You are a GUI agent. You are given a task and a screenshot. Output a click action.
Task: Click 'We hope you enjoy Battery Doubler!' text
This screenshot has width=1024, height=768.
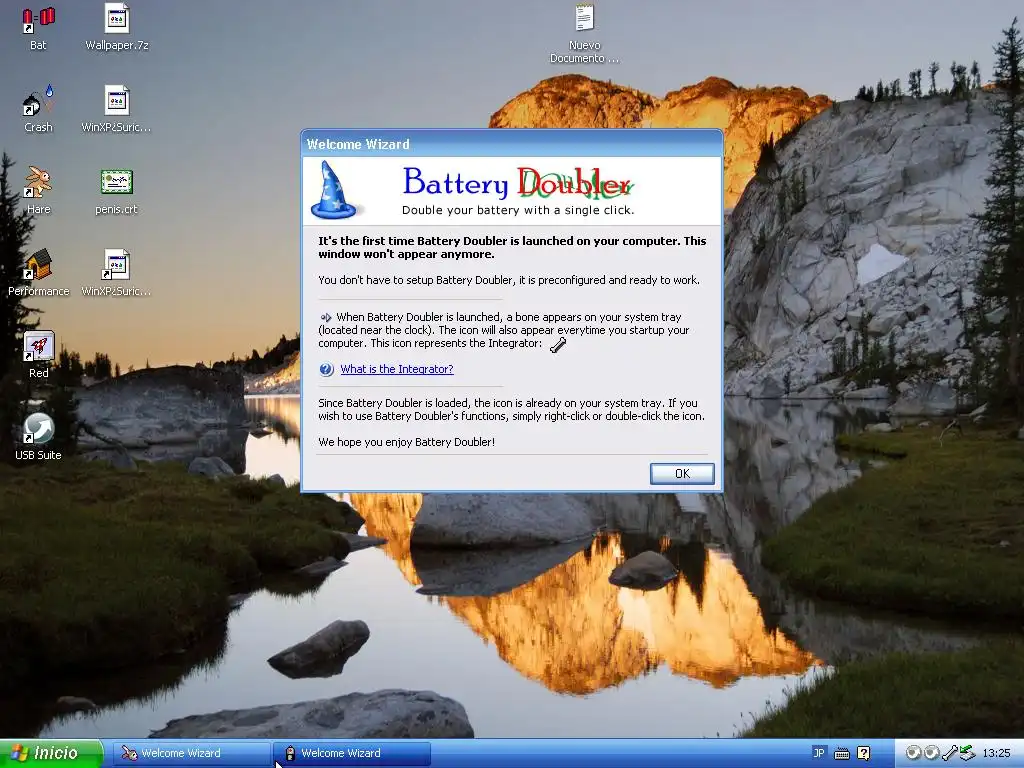[406, 442]
